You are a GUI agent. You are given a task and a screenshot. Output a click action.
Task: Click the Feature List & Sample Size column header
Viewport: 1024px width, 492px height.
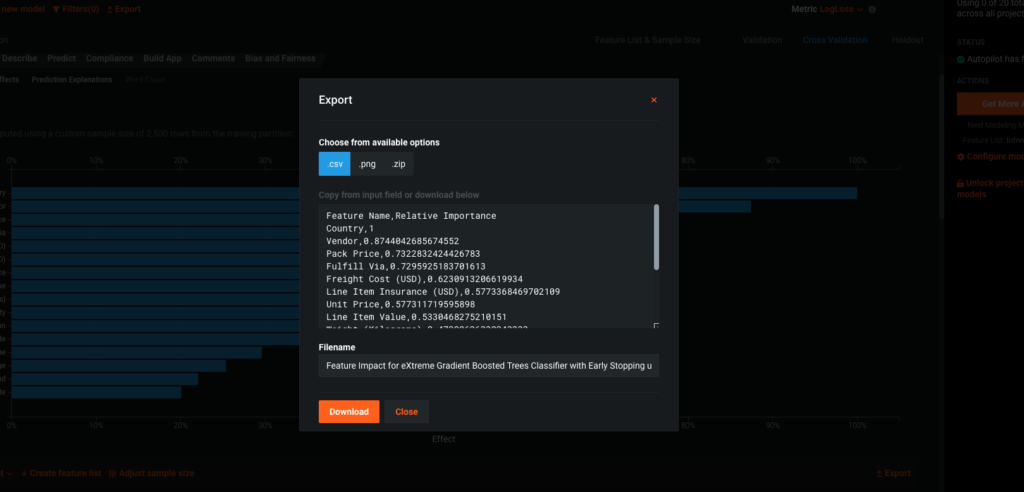coord(648,40)
